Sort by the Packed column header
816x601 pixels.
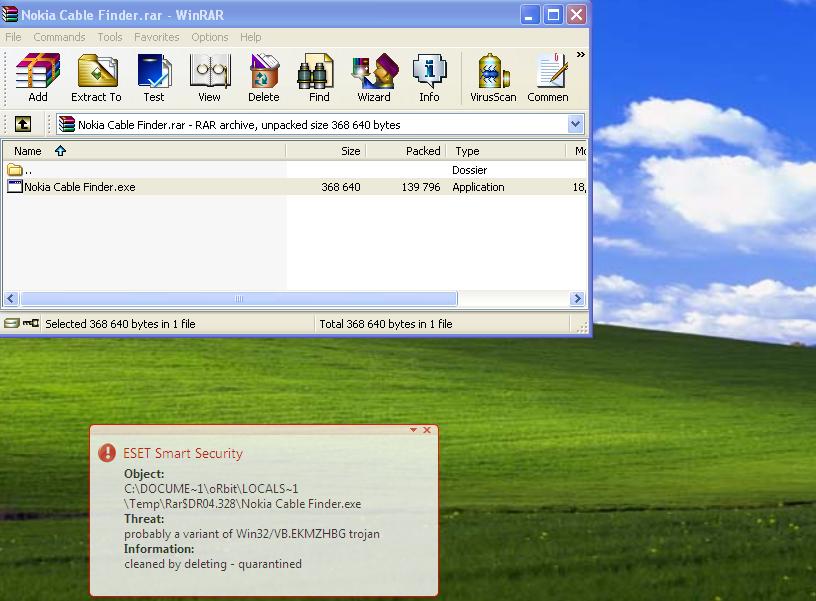pyautogui.click(x=406, y=151)
